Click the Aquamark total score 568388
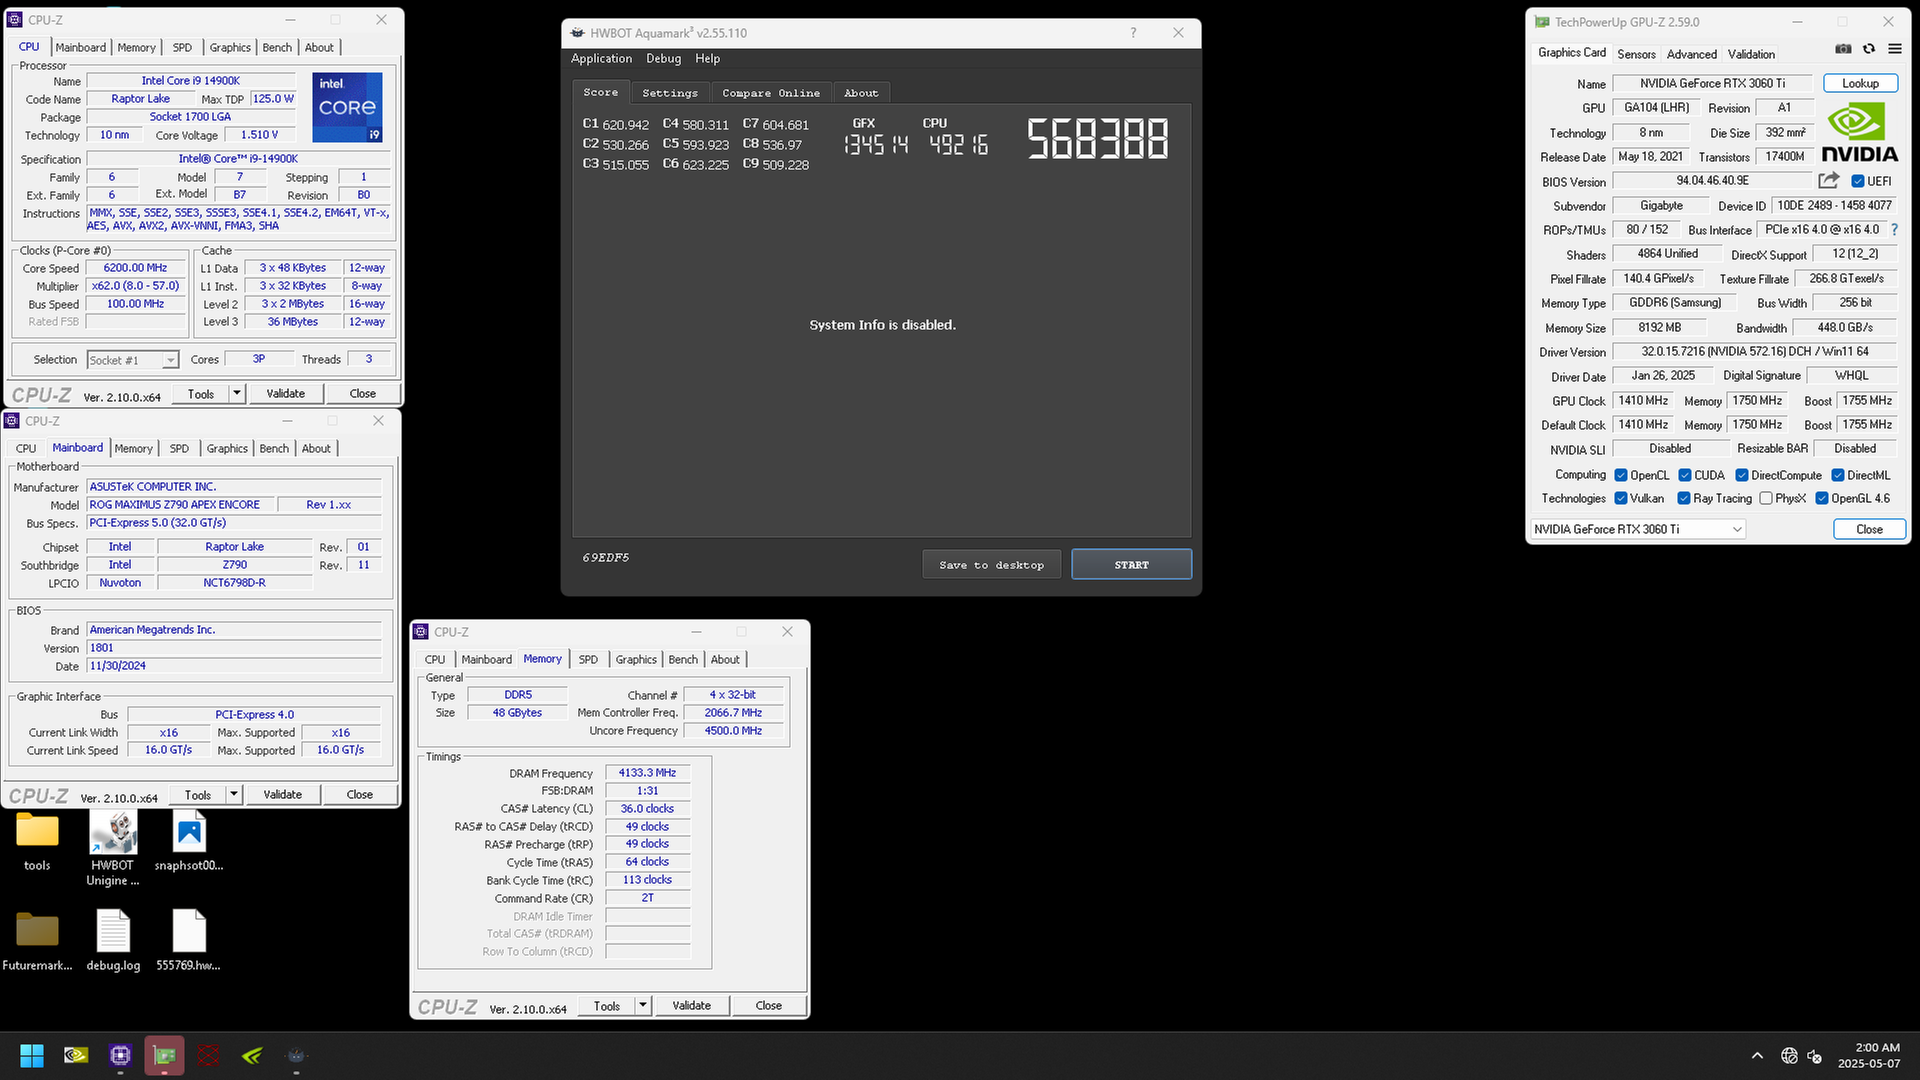The width and height of the screenshot is (1920, 1080). [1098, 139]
